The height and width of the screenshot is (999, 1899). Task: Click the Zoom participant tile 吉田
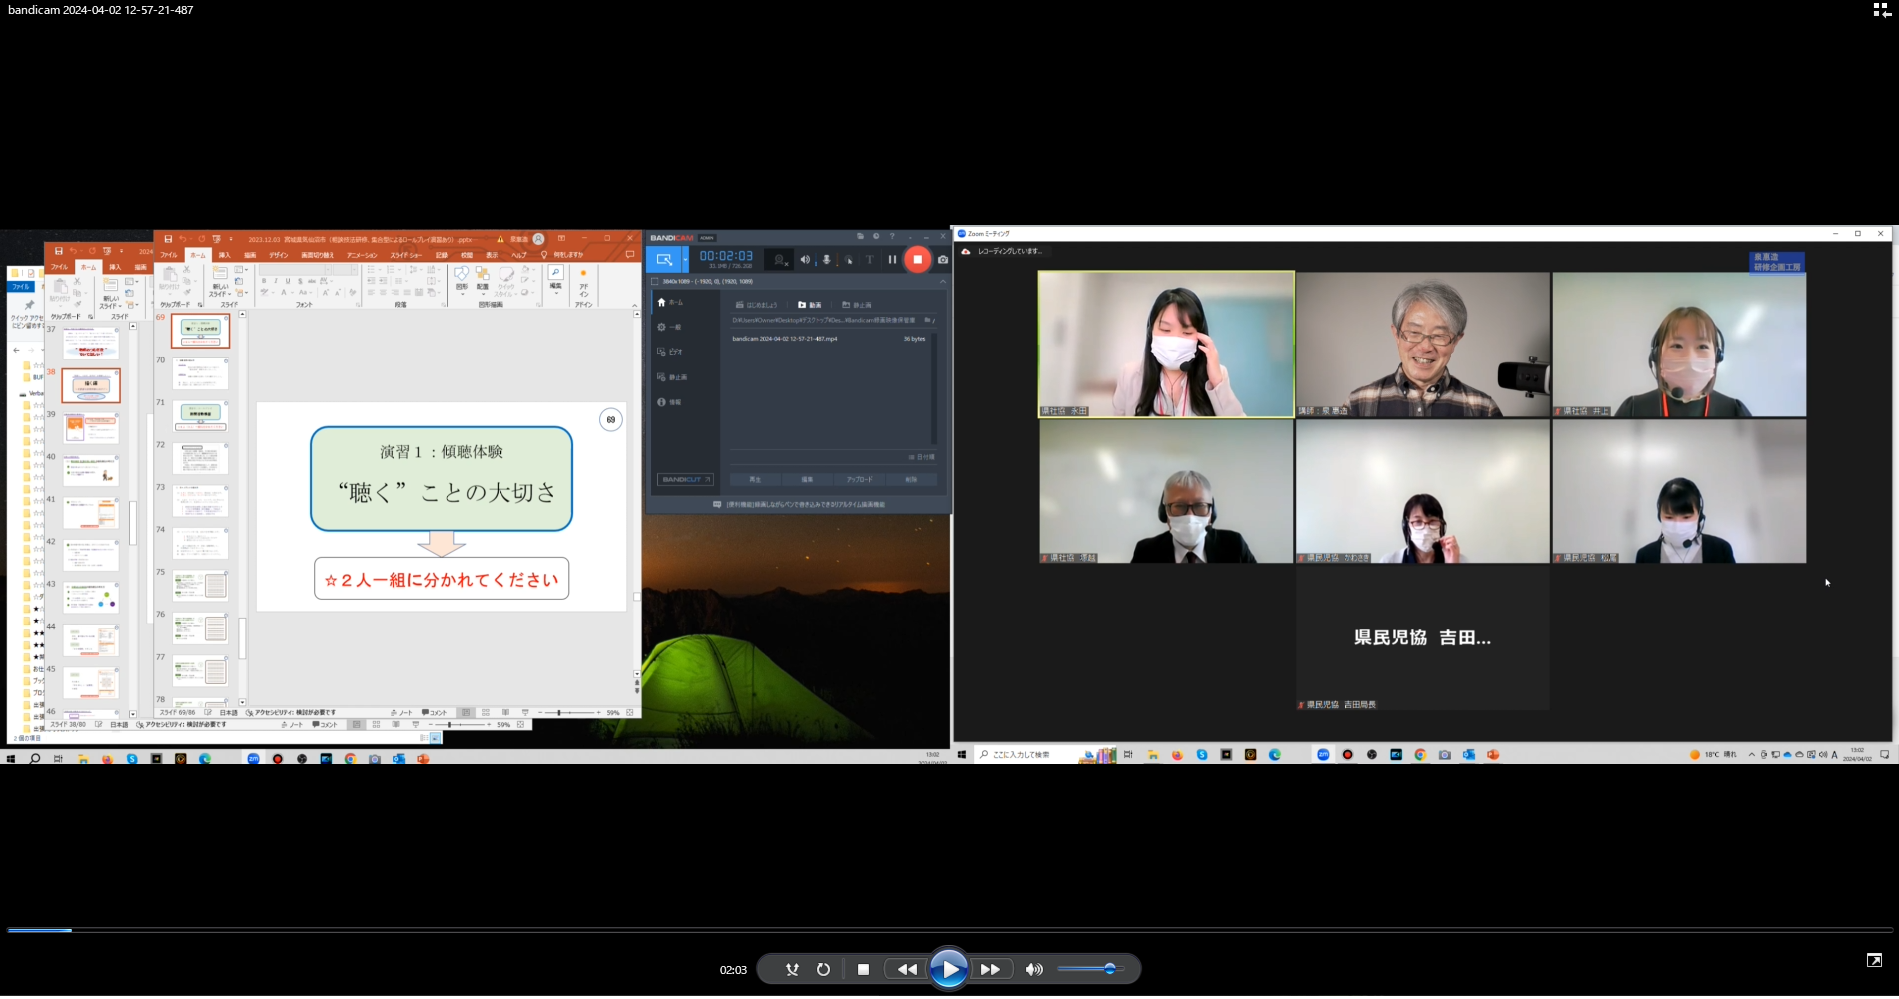pos(1422,638)
